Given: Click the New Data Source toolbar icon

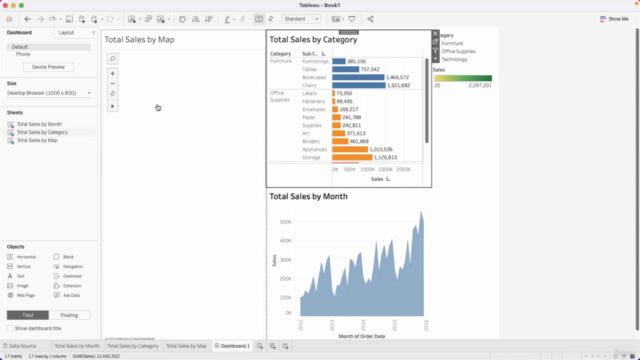Looking at the screenshot, I should click(x=82, y=19).
